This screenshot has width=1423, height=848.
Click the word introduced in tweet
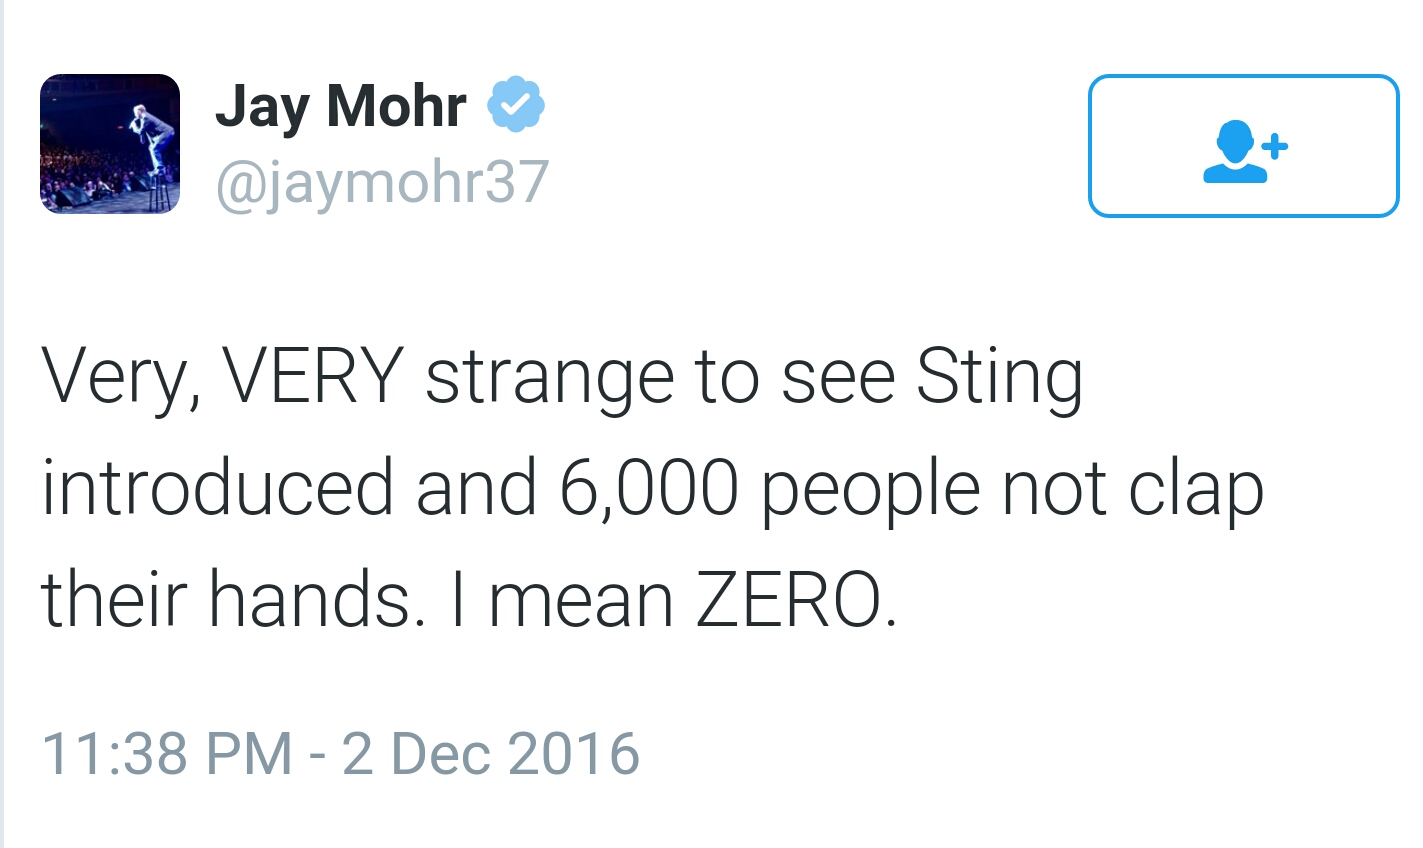(x=217, y=489)
